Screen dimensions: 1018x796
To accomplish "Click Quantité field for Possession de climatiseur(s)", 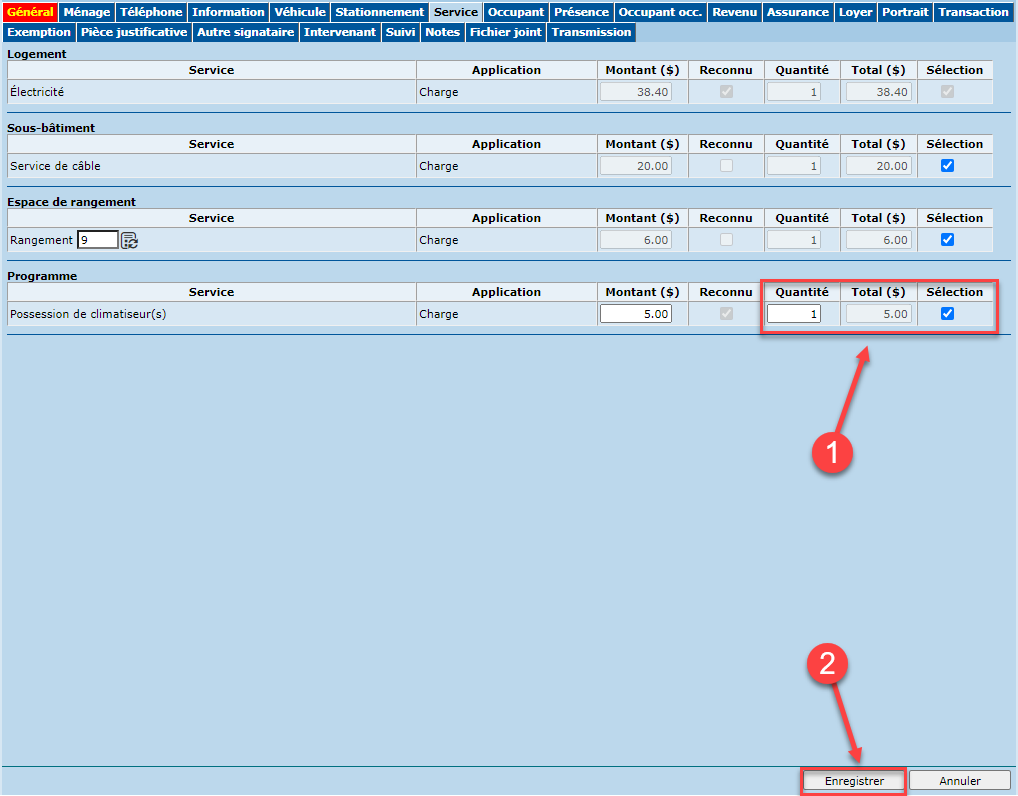I will pos(793,314).
